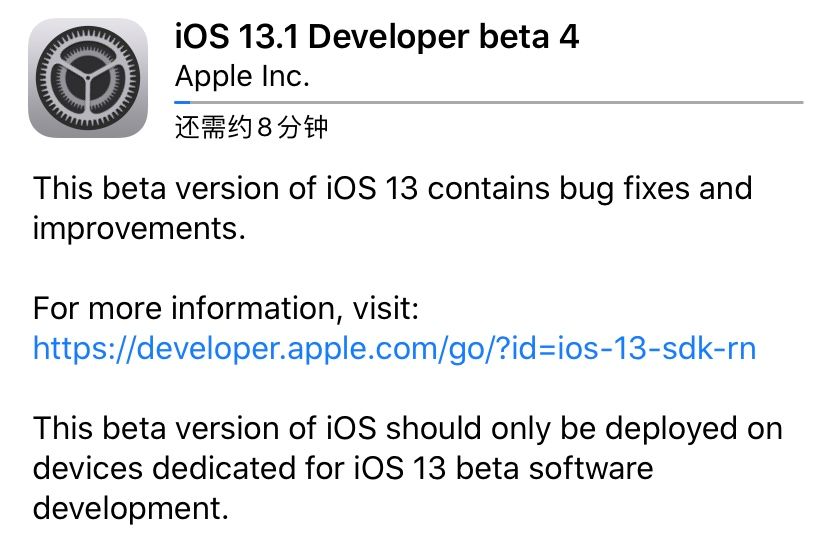Image resolution: width=828 pixels, height=544 pixels.
Task: Click the blue filled start of the progress bar
Action: coord(182,101)
